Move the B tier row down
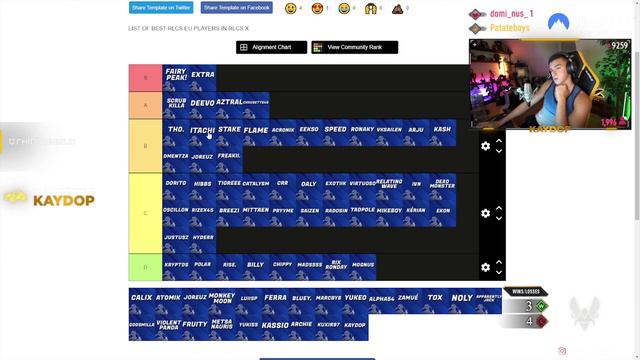 pos(499,151)
